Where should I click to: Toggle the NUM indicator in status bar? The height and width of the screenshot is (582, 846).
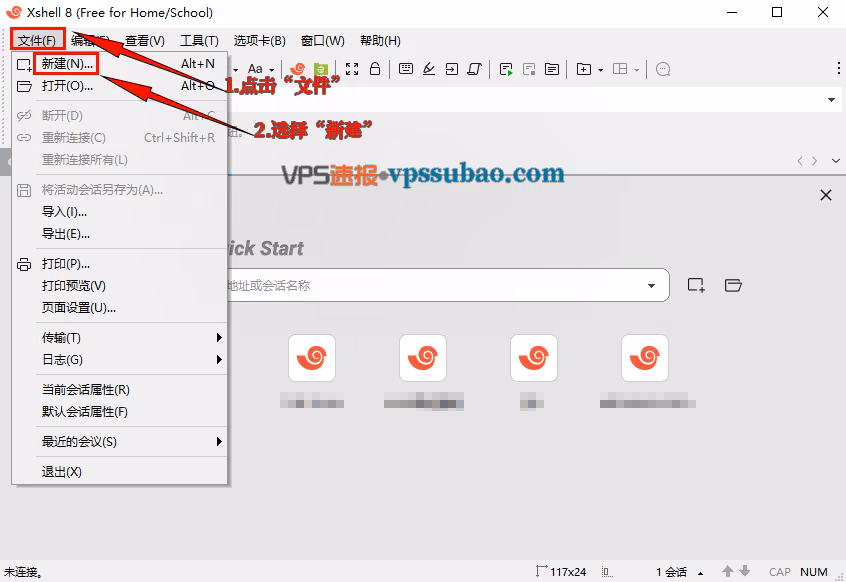[x=815, y=572]
